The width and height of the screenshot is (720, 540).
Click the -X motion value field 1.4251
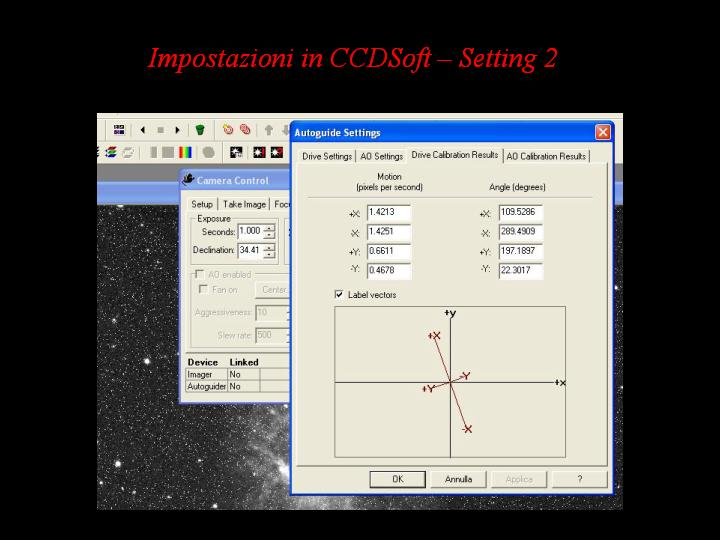pos(389,232)
